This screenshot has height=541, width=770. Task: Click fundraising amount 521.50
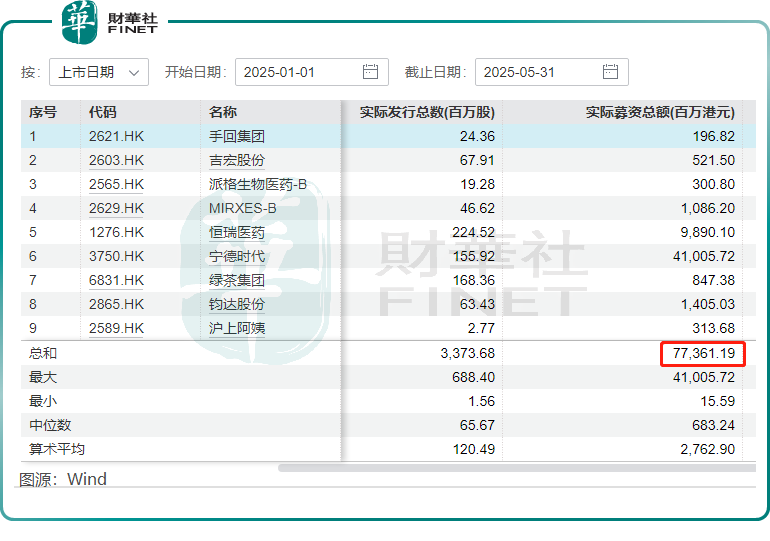coord(714,161)
